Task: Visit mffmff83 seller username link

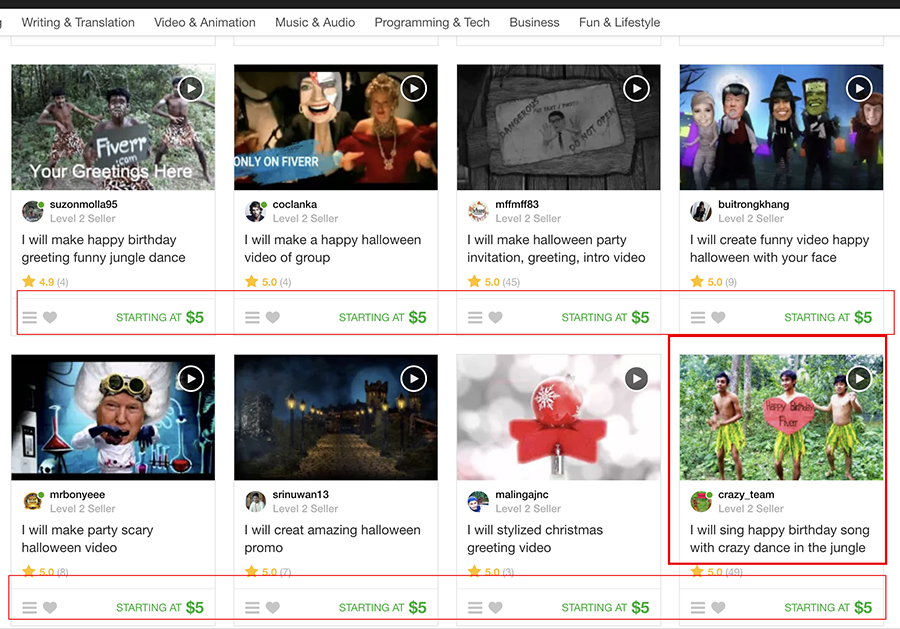Action: 517,204
